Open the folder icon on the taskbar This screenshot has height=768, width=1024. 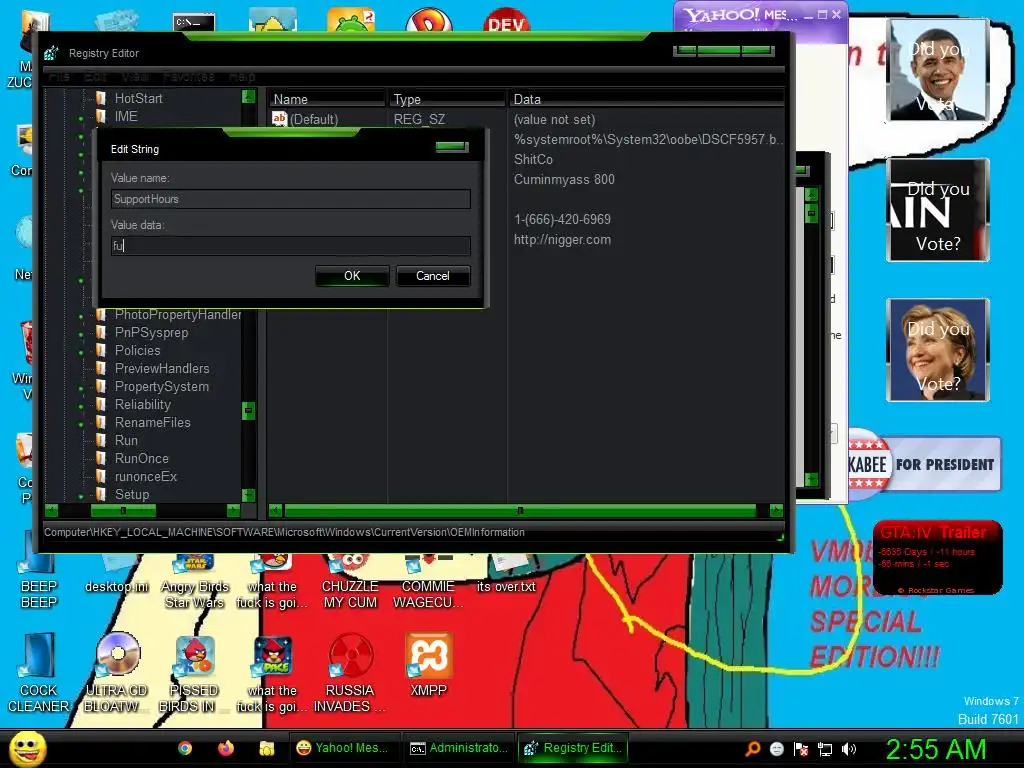tap(266, 748)
